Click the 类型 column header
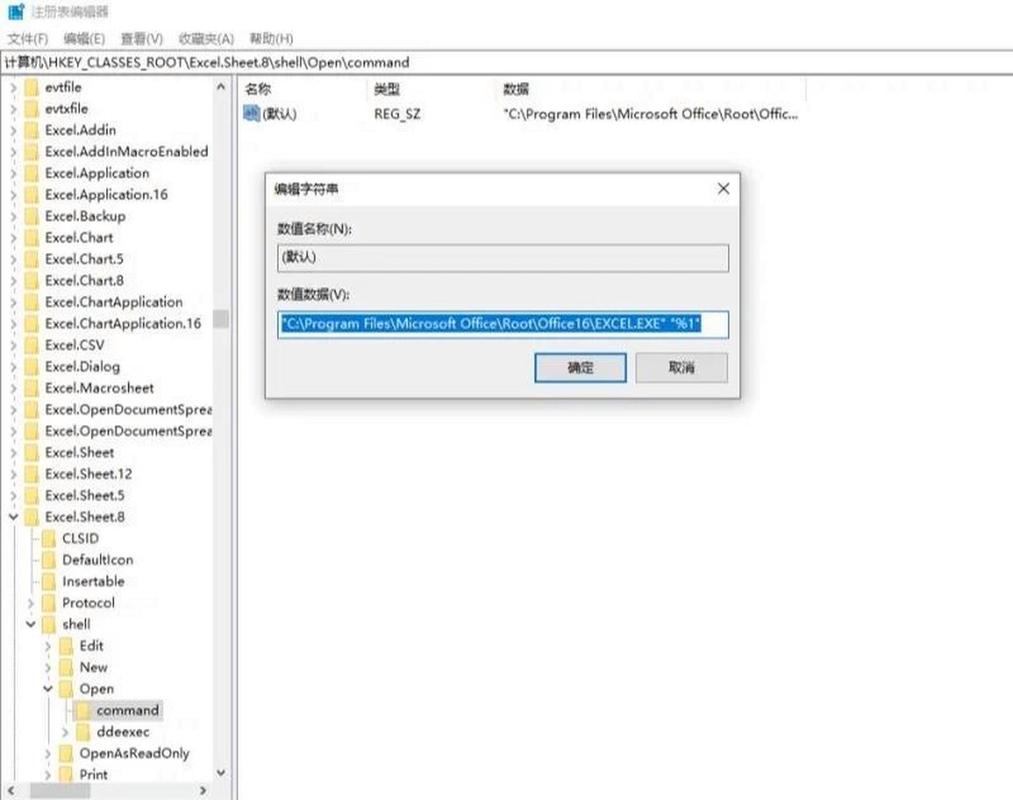1013x800 pixels. 387,89
